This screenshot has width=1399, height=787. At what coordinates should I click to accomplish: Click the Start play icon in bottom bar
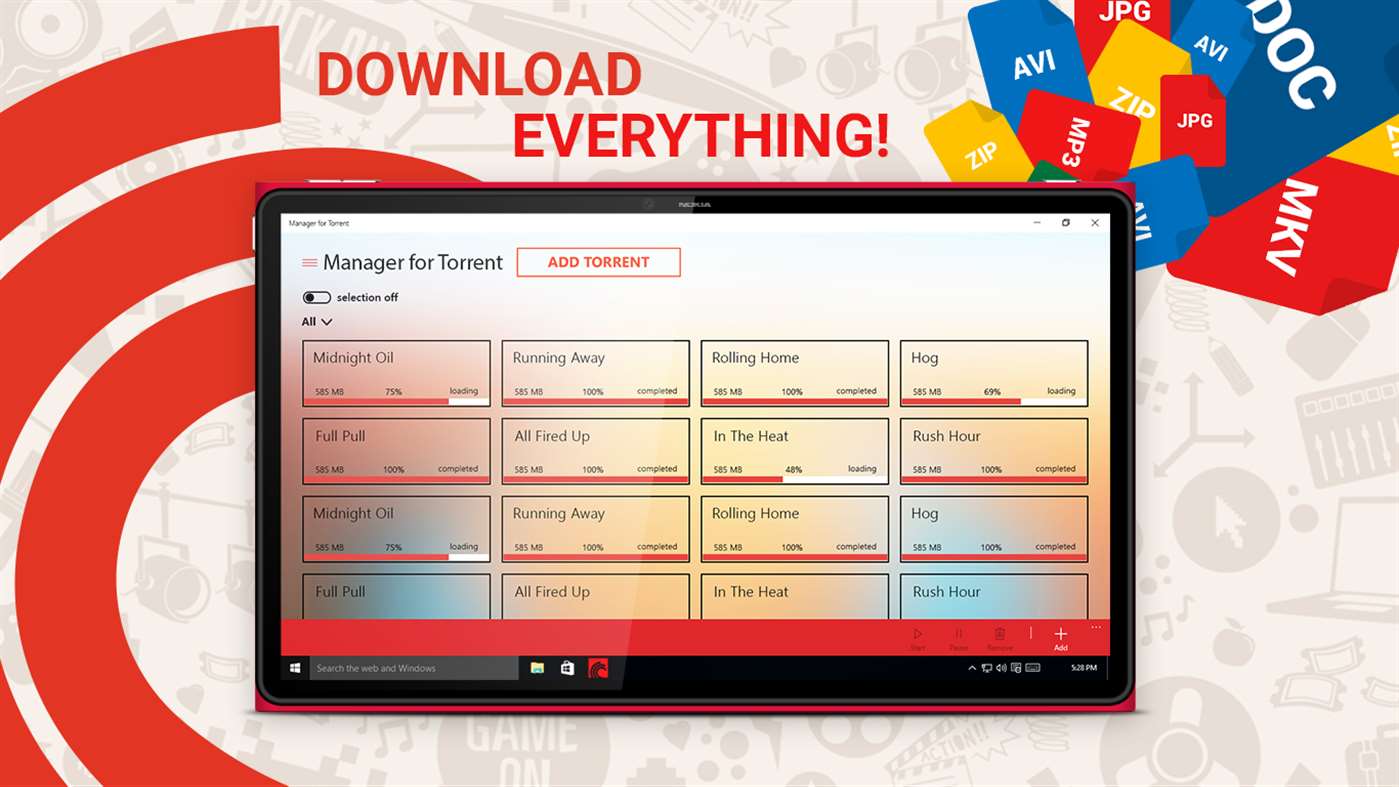point(918,634)
